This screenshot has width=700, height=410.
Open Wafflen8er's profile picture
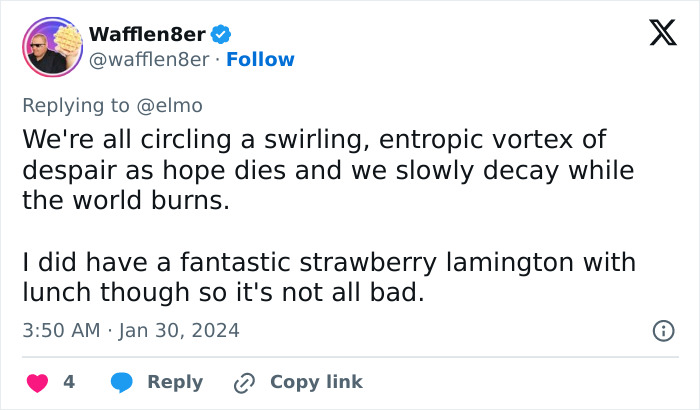tap(51, 46)
